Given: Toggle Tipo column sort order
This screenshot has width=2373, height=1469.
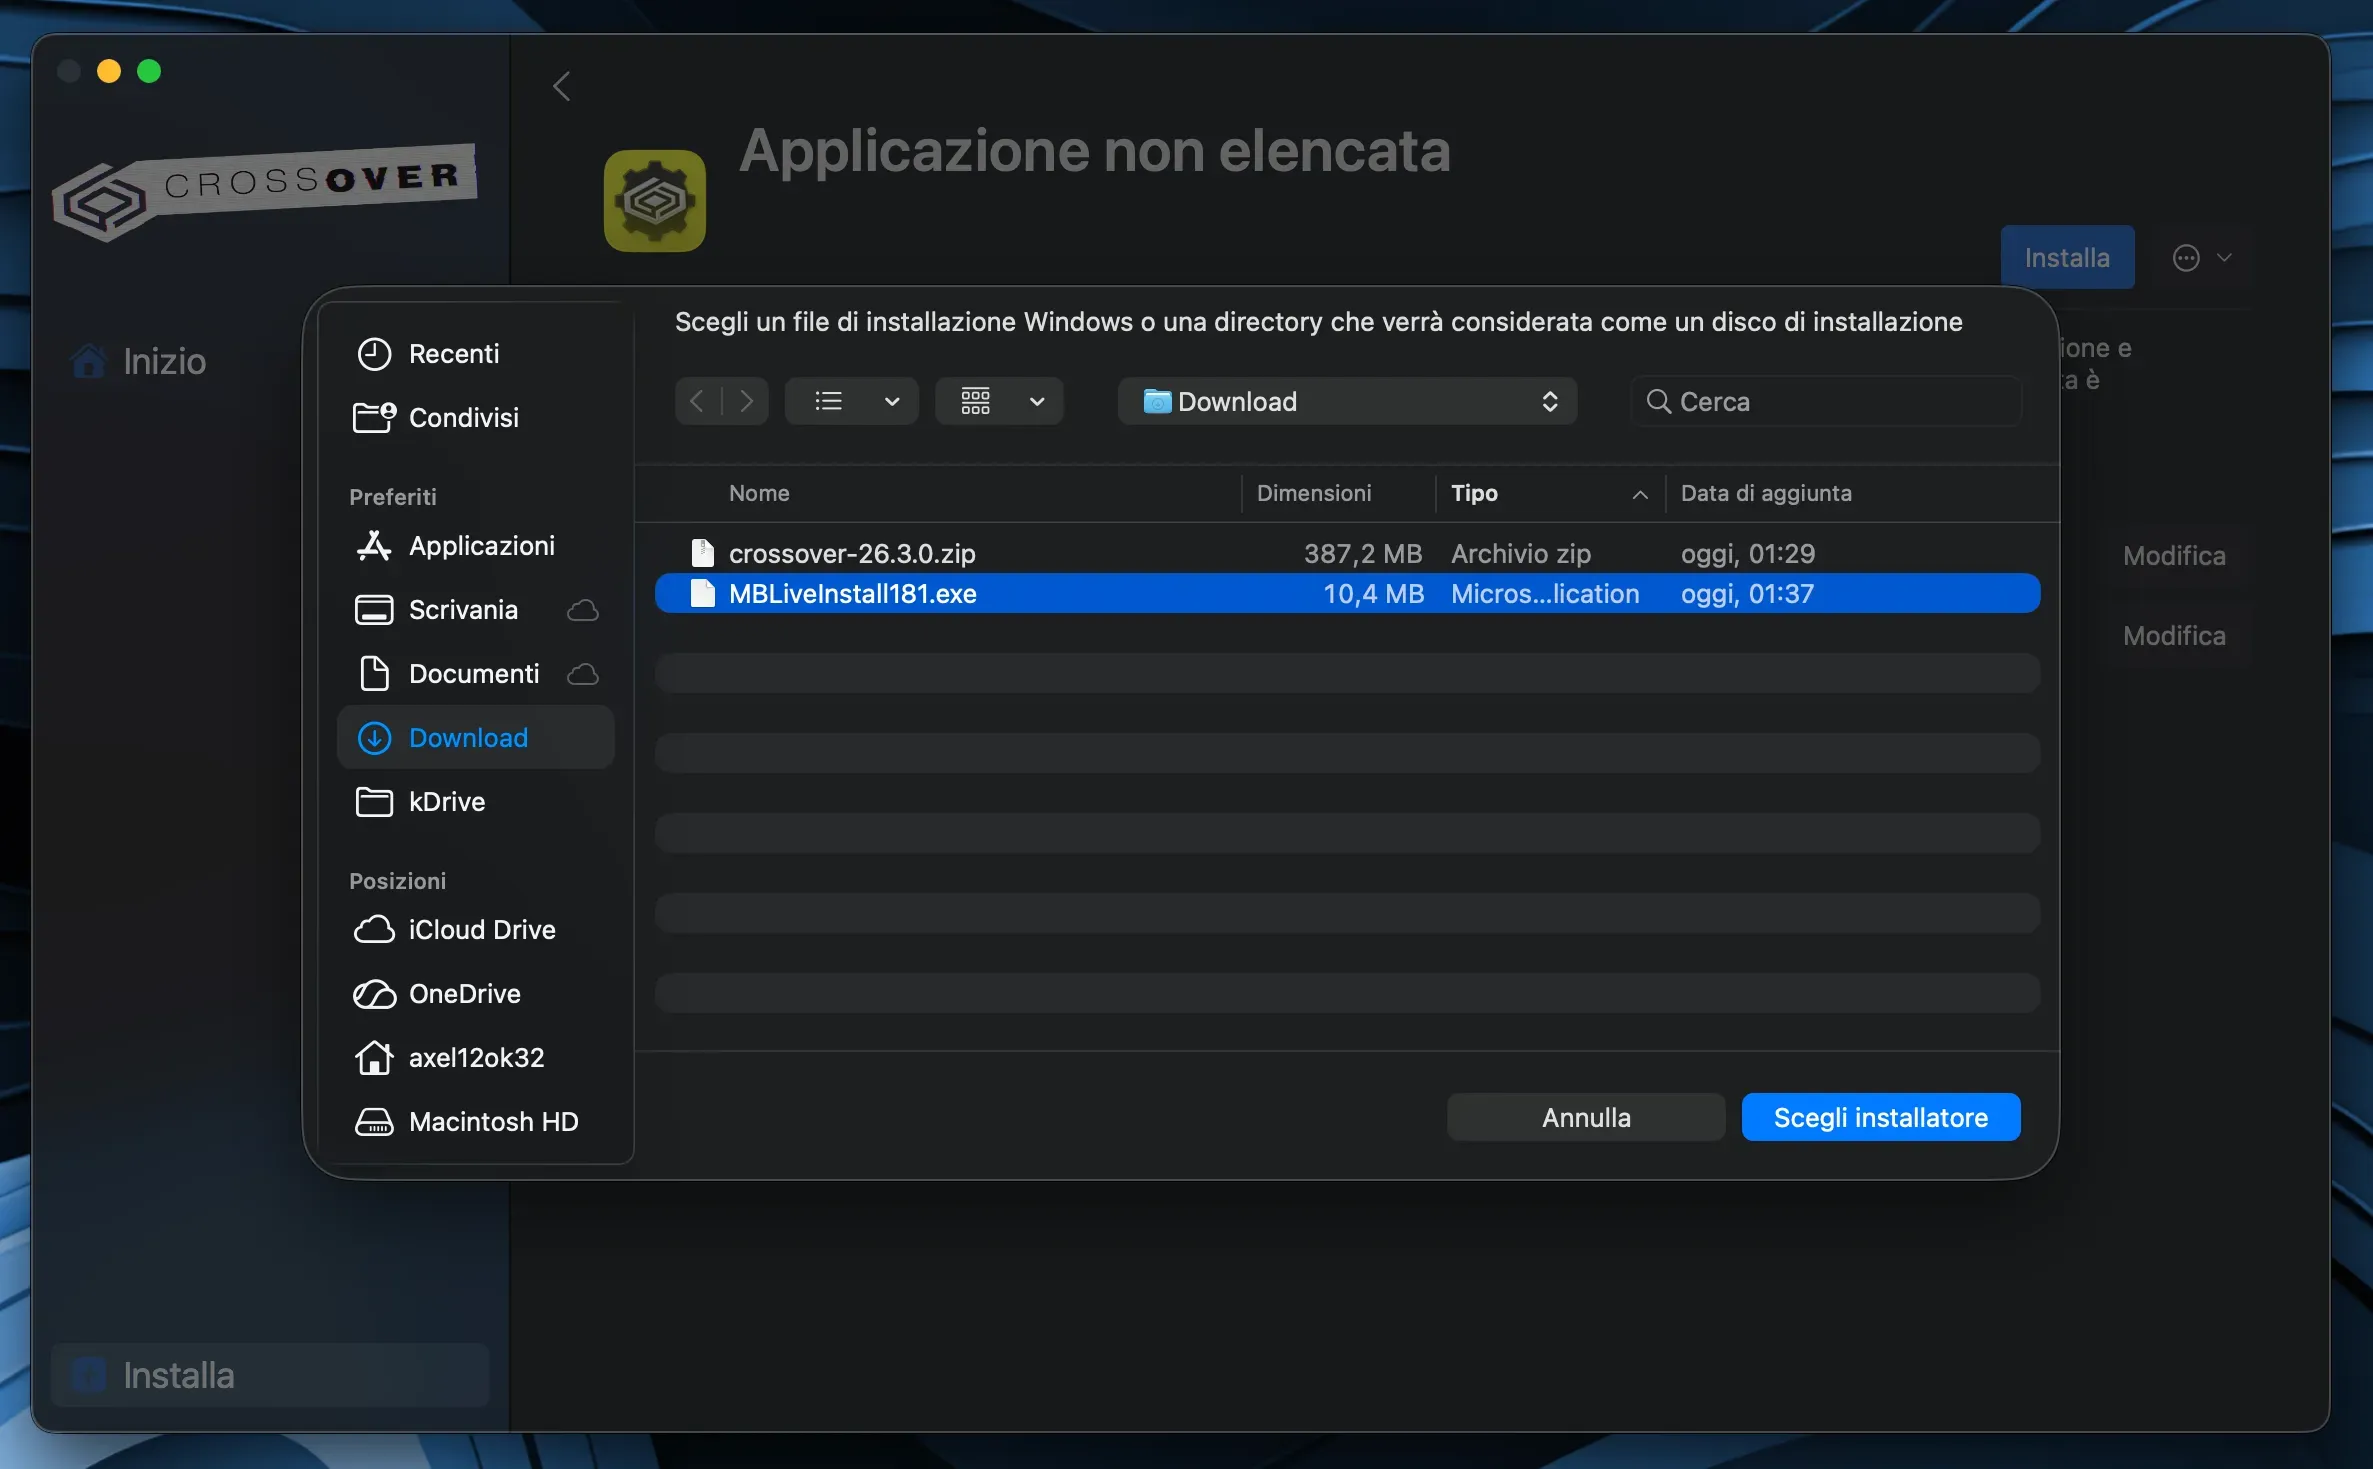Looking at the screenshot, I should (1549, 493).
